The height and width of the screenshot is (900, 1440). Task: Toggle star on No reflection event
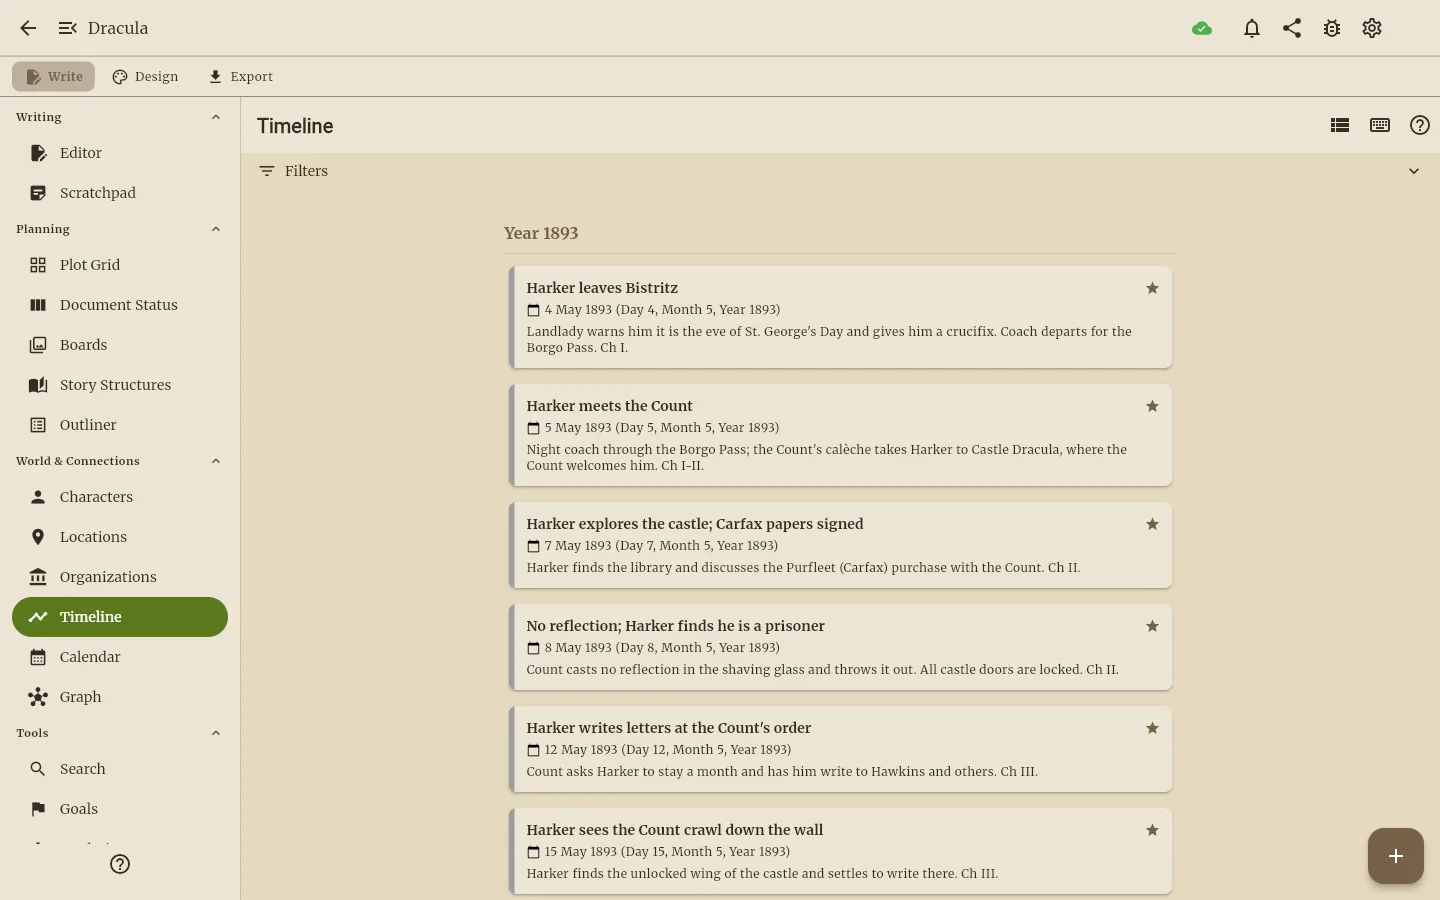point(1152,626)
